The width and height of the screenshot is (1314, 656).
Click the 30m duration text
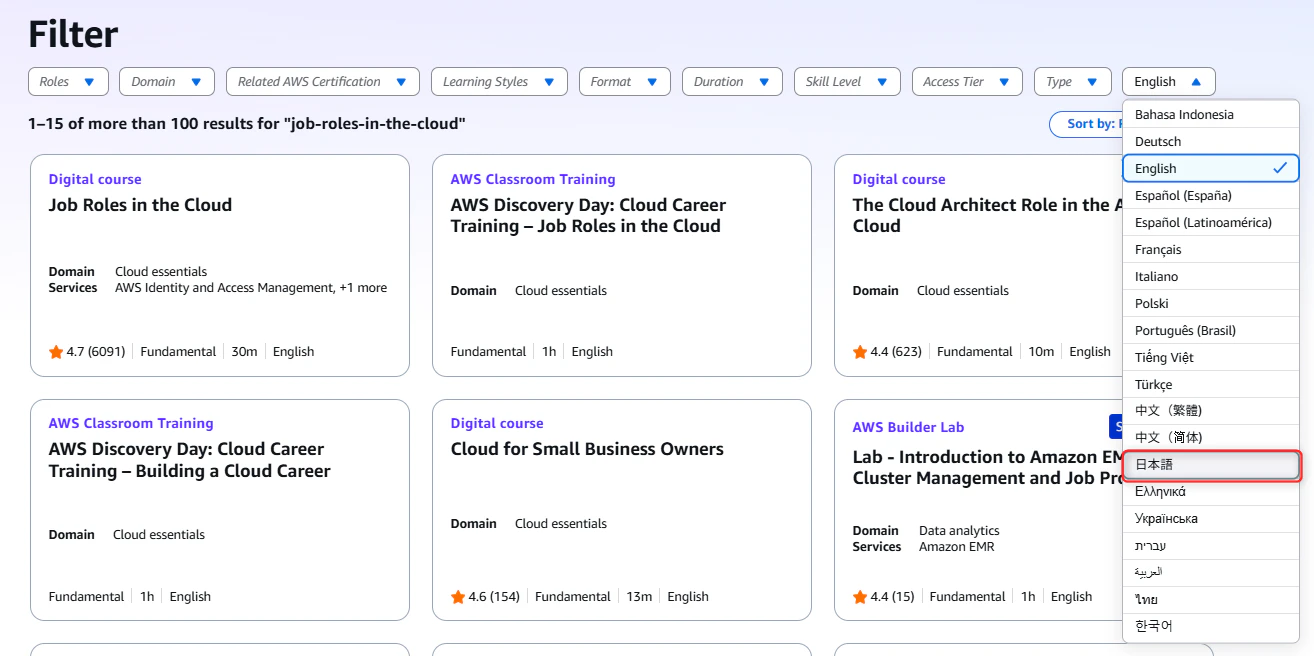(x=244, y=352)
